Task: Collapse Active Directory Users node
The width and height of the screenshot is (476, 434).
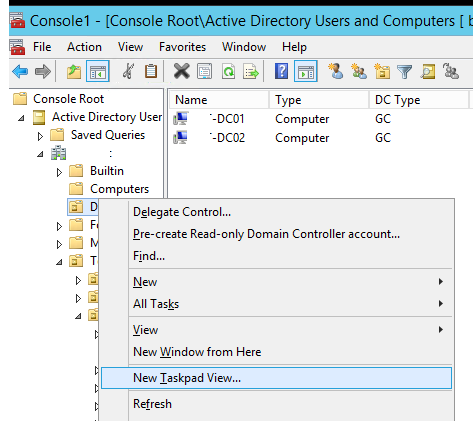Action: (x=21, y=118)
